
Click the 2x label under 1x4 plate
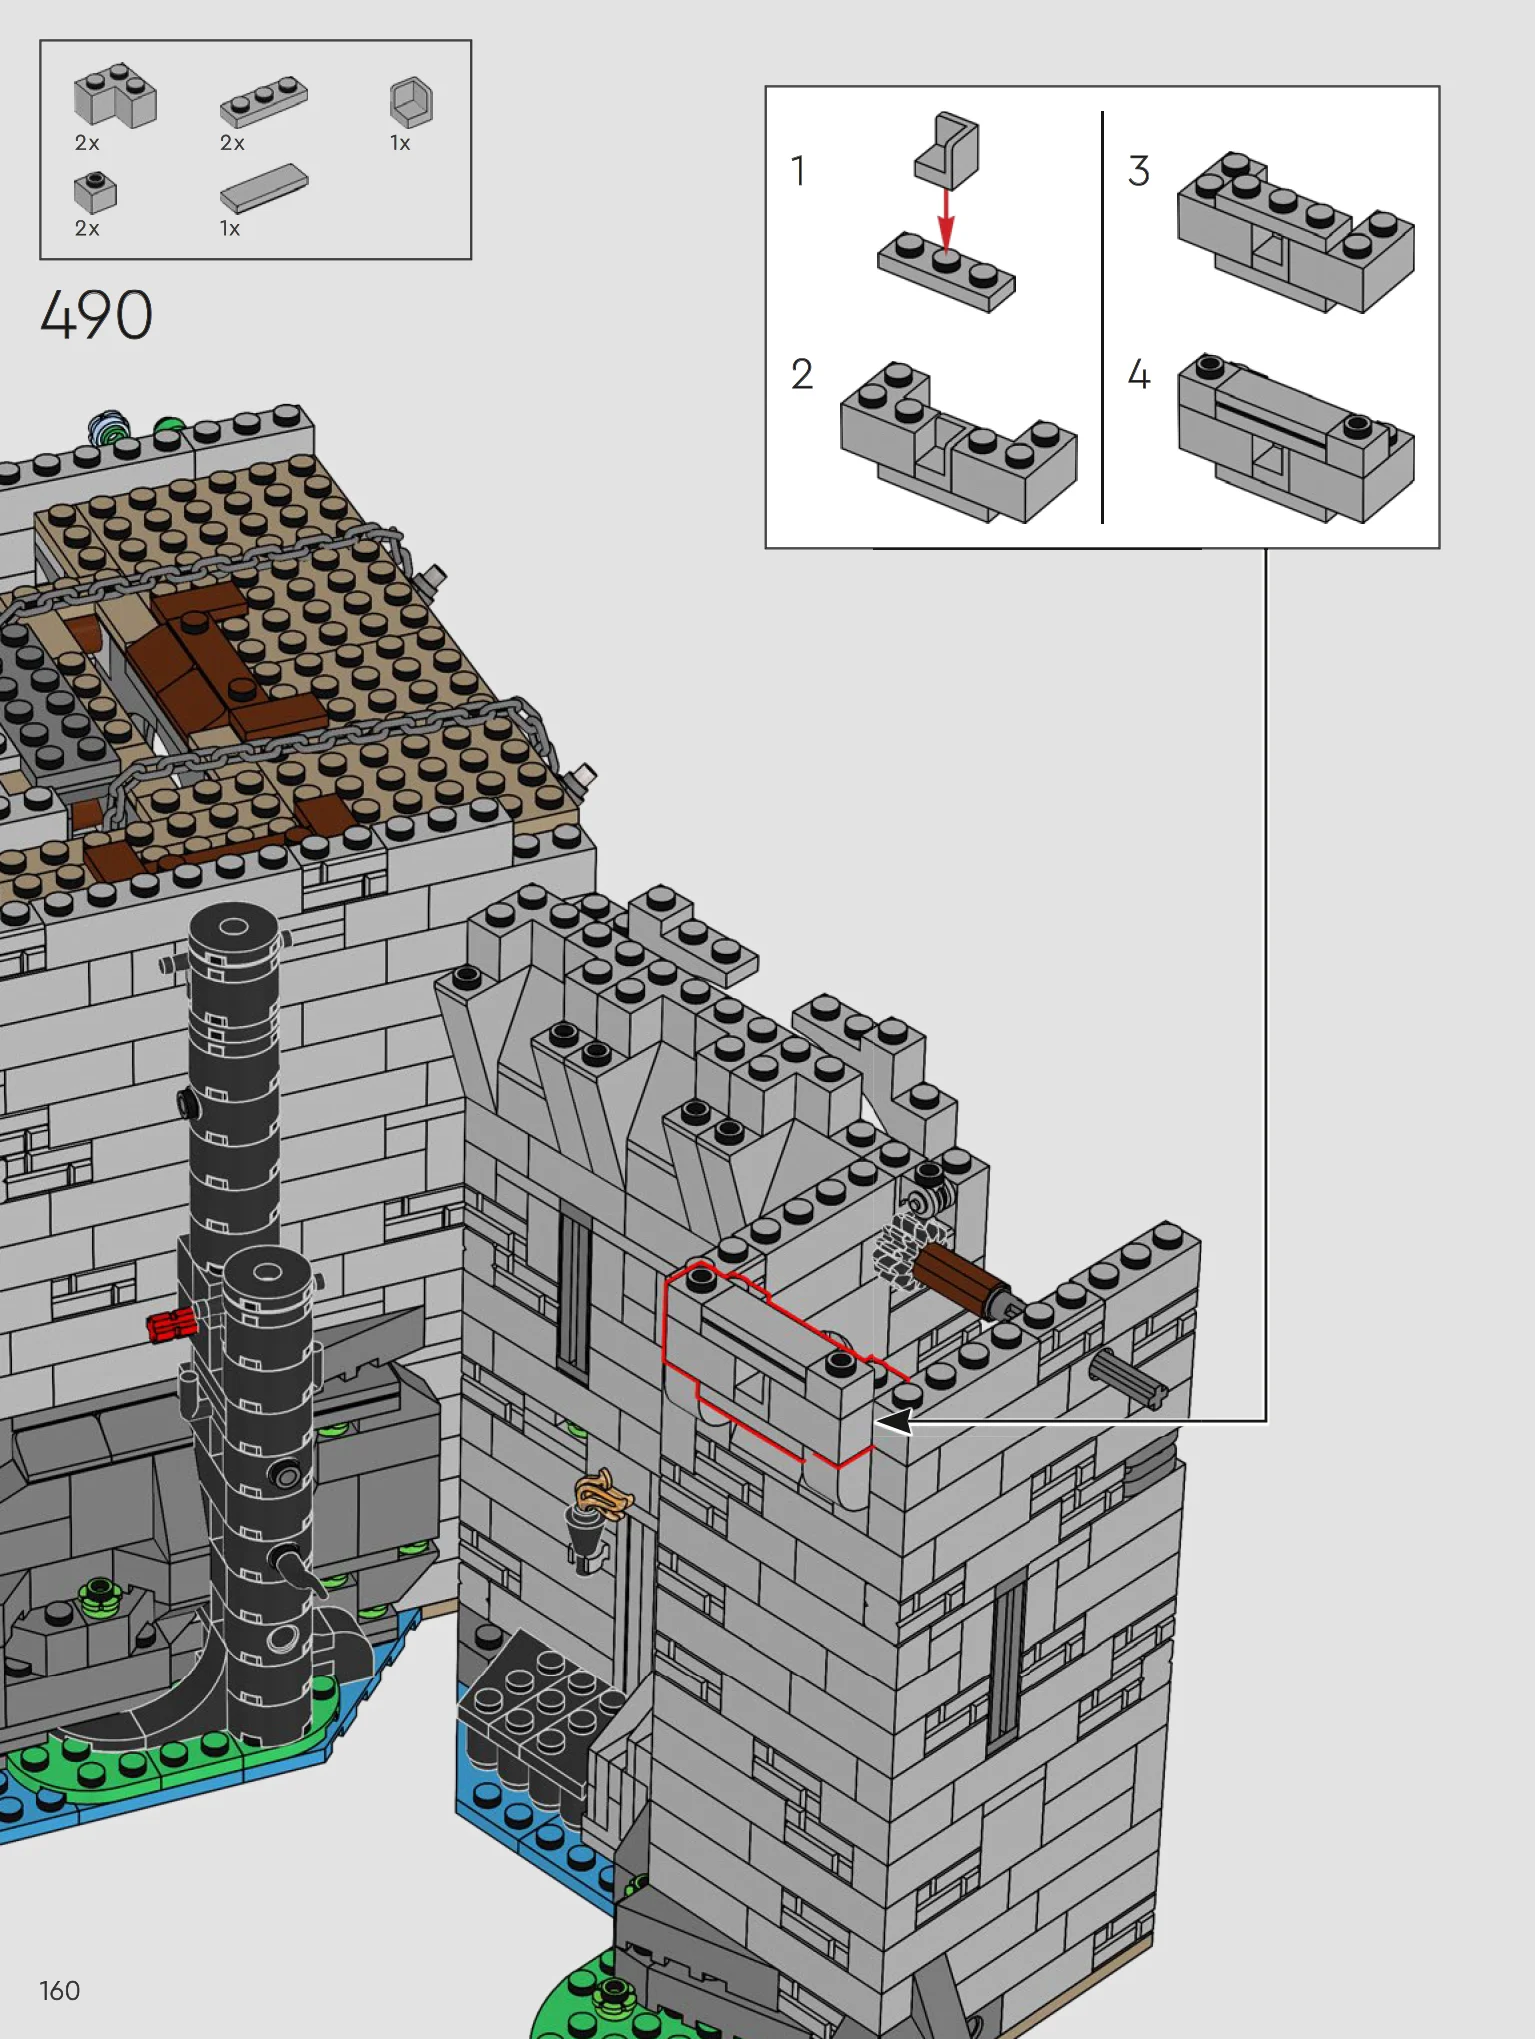(x=232, y=143)
